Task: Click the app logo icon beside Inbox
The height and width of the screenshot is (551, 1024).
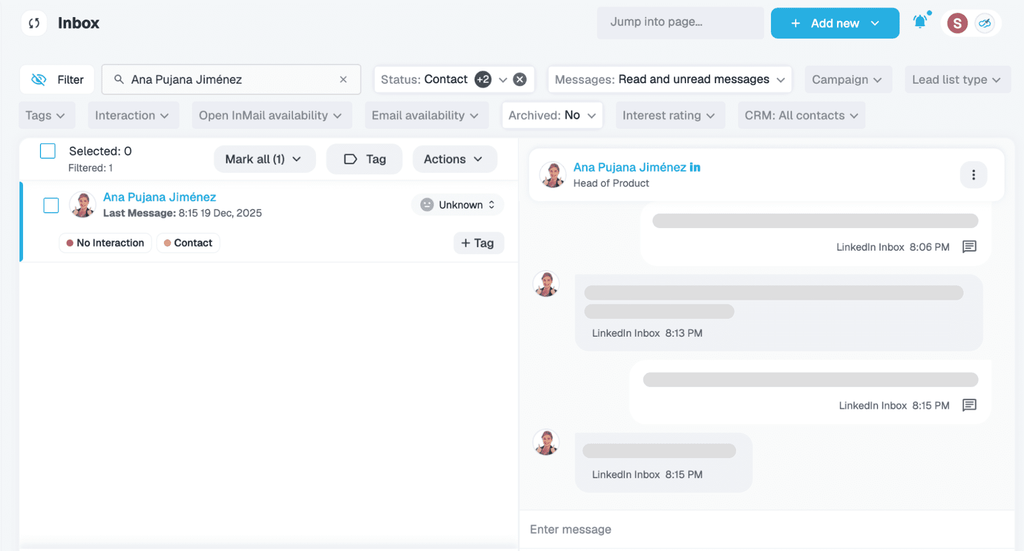Action: click(x=34, y=24)
